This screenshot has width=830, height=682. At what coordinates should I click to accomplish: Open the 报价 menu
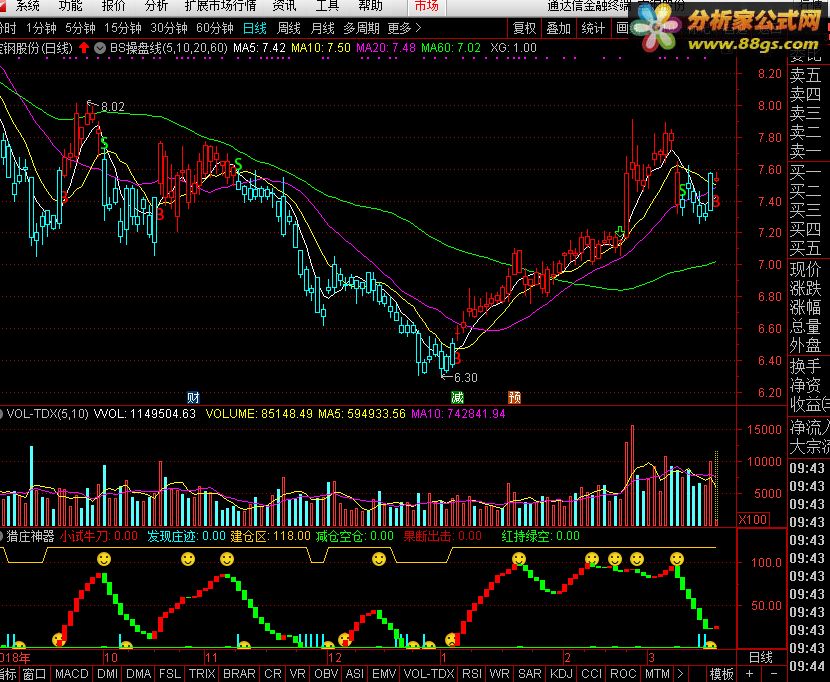(113, 6)
